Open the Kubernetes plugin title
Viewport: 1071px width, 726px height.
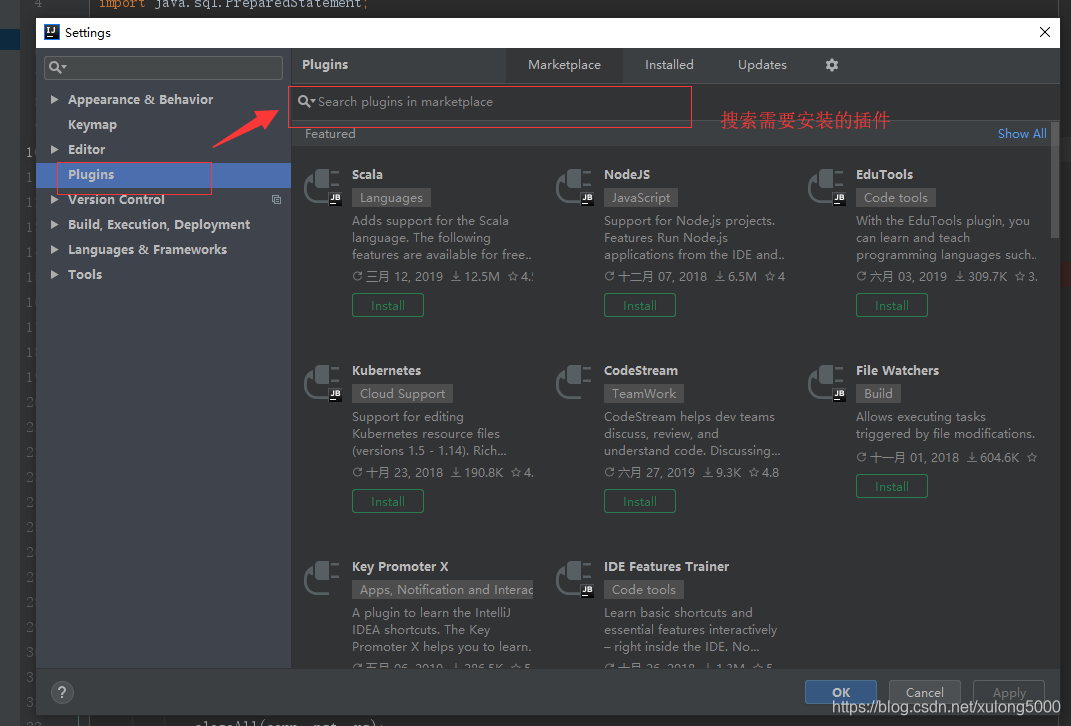coord(386,371)
